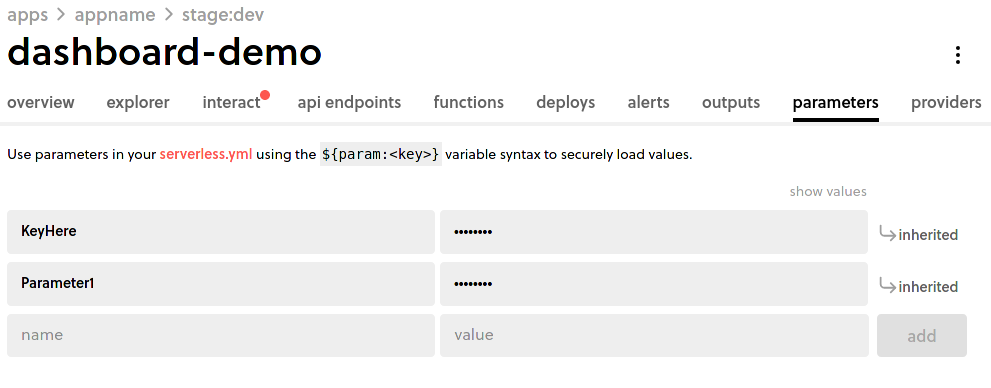Open the functions tab
The width and height of the screenshot is (991, 388).
468,102
